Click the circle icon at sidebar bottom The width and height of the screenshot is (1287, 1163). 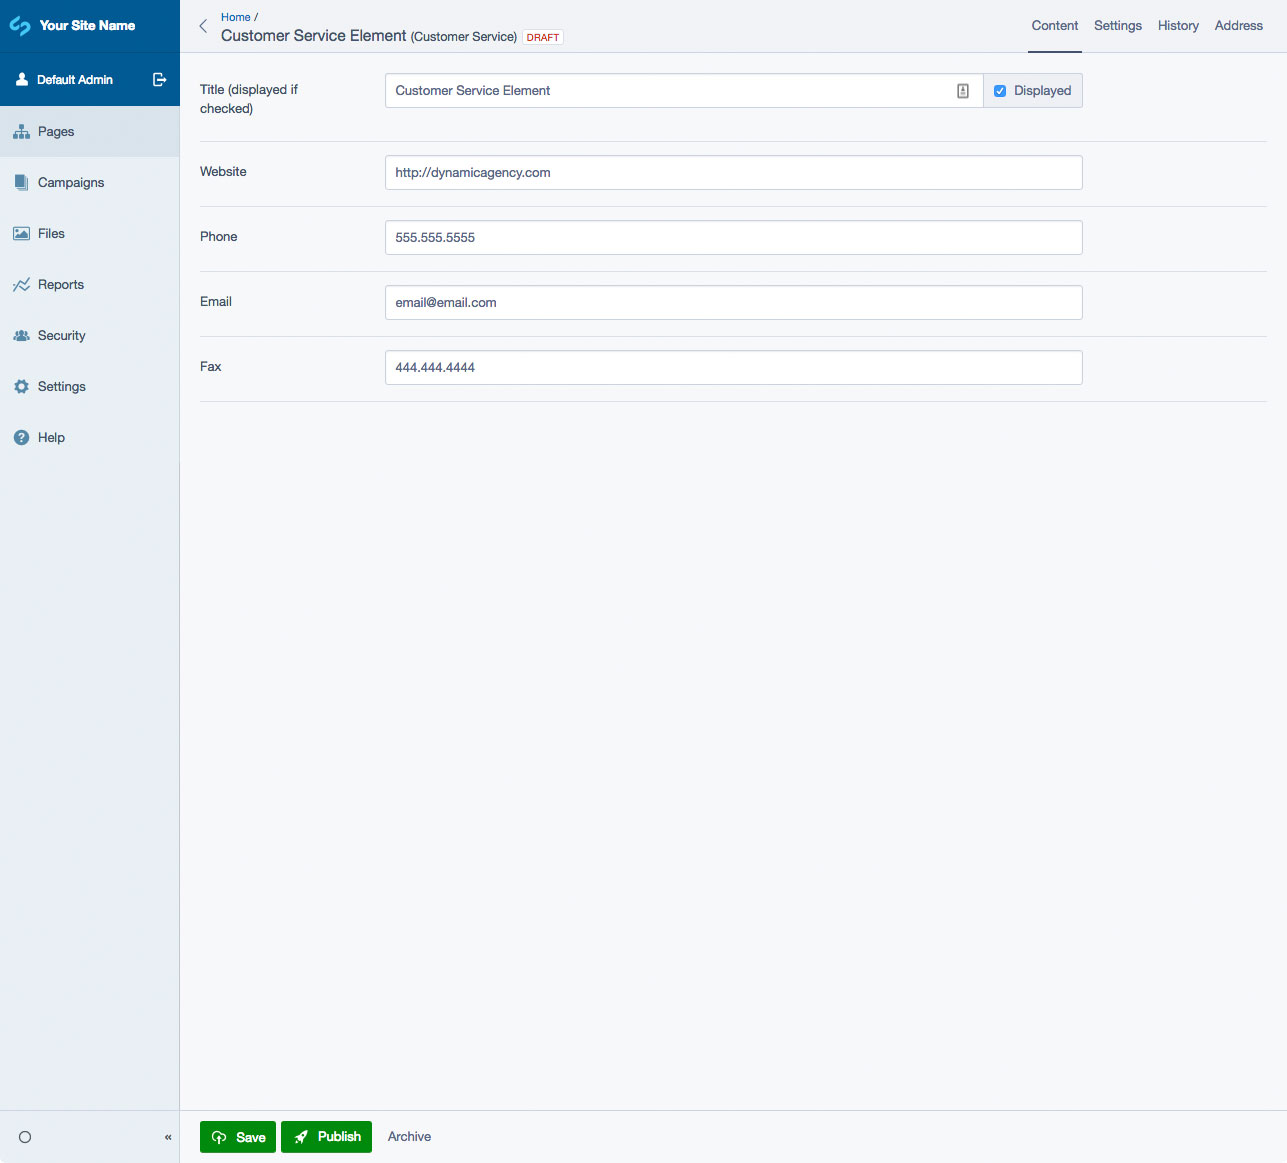point(25,1137)
